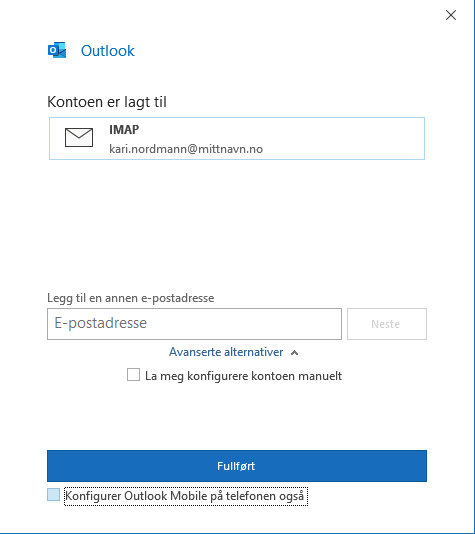Click 'Konfigurer Outlook Mobile på telefonen også' label

pos(186,496)
